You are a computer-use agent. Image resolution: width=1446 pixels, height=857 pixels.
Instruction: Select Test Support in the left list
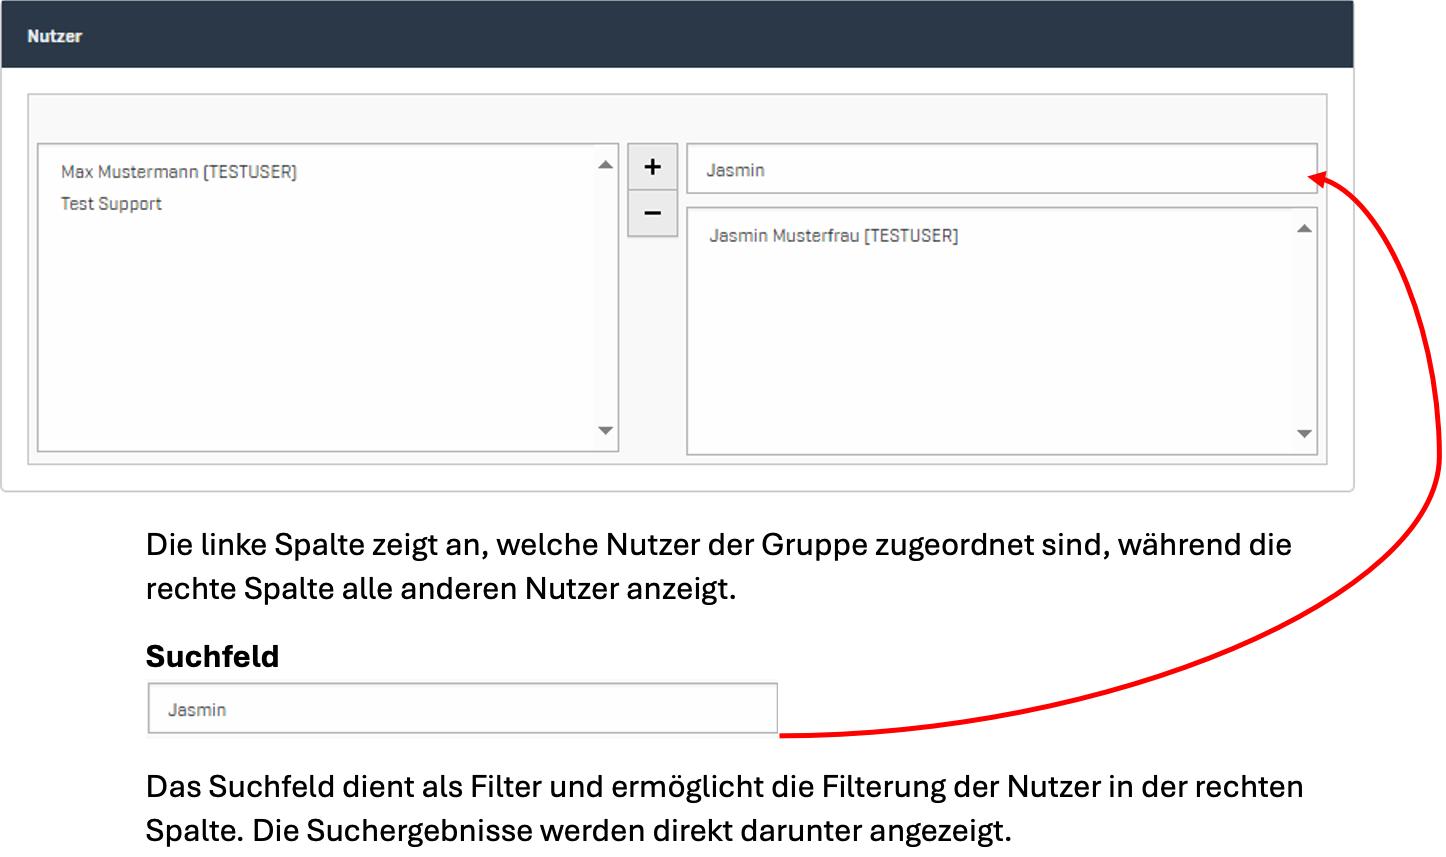[111, 204]
